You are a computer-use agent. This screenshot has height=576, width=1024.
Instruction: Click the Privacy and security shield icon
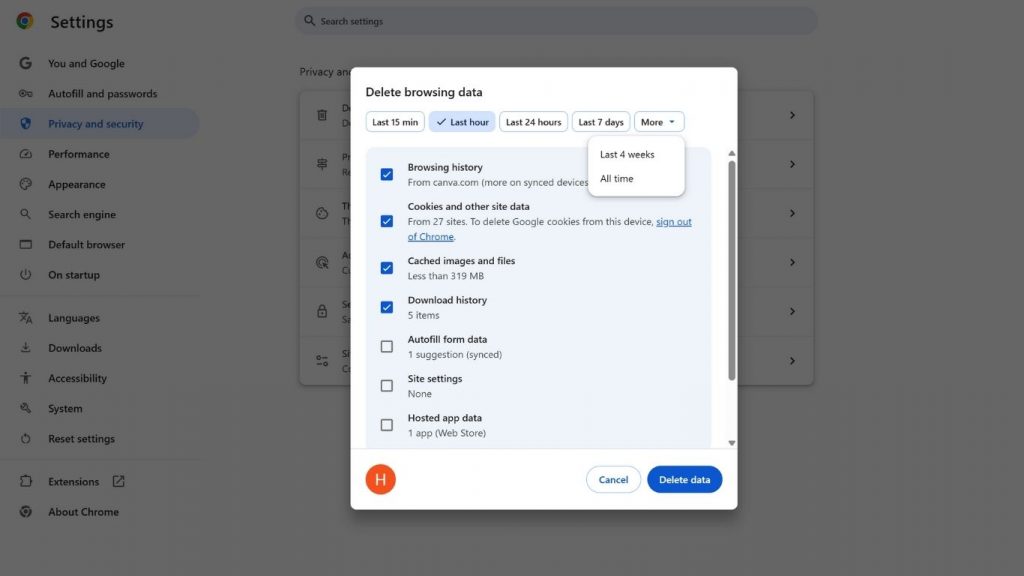(x=26, y=124)
